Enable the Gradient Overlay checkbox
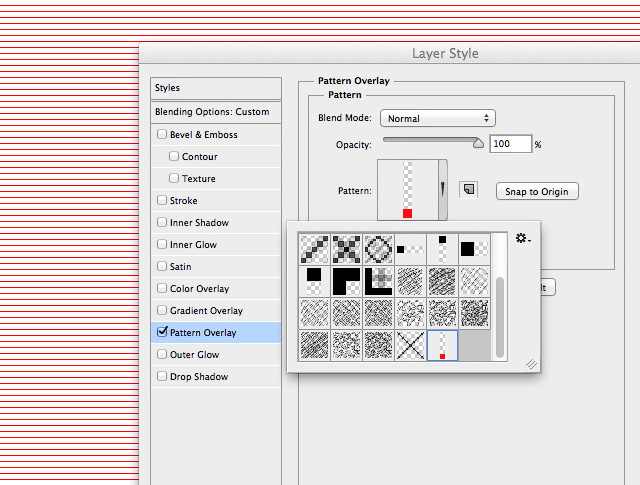The width and height of the screenshot is (640, 485). 162,310
